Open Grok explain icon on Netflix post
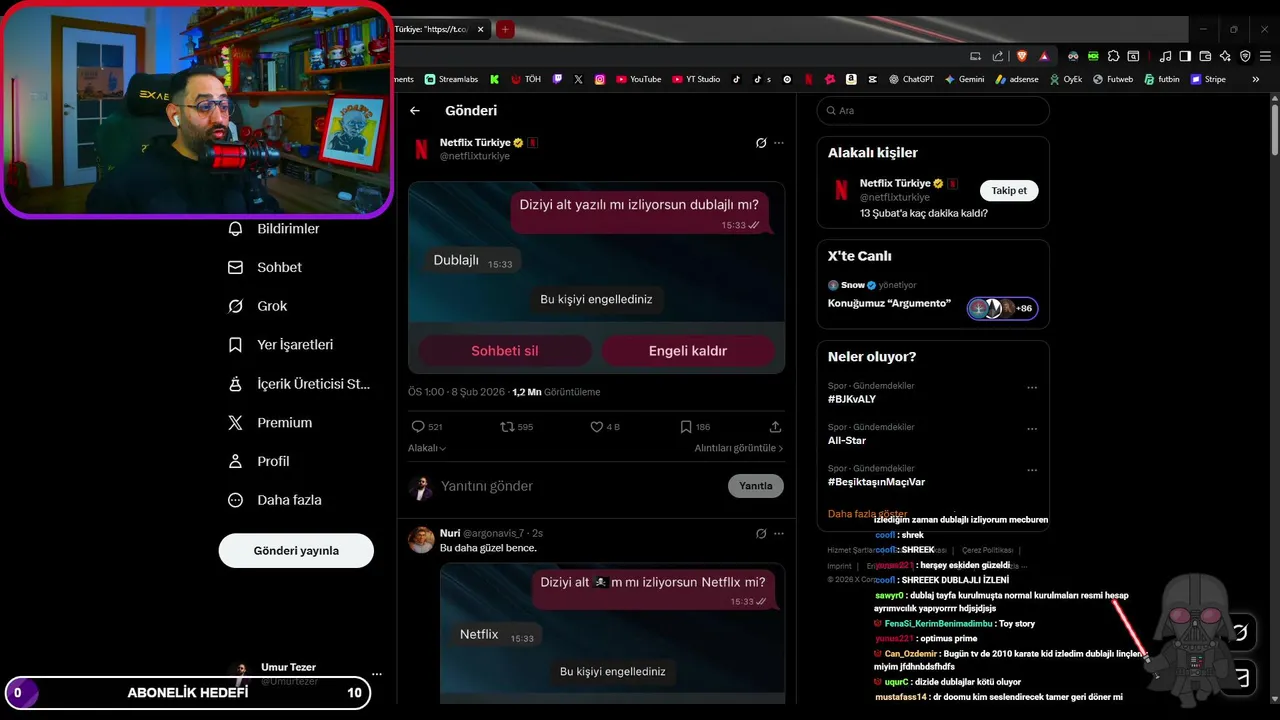Viewport: 1280px width, 720px height. 761,143
